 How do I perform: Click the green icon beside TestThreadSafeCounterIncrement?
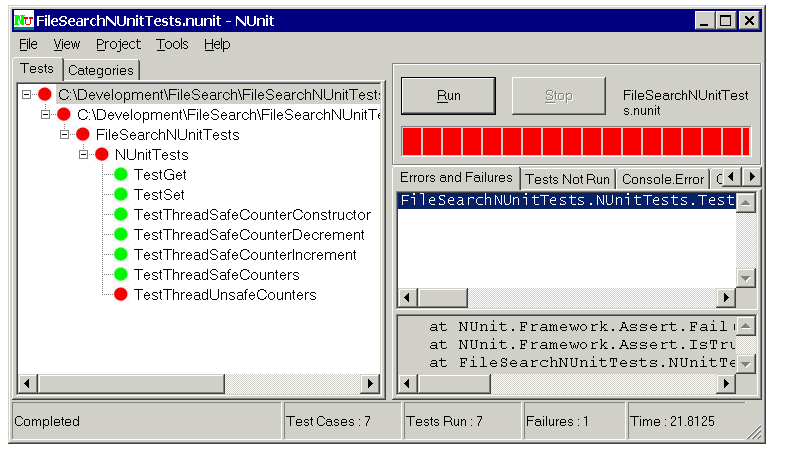pos(120,255)
